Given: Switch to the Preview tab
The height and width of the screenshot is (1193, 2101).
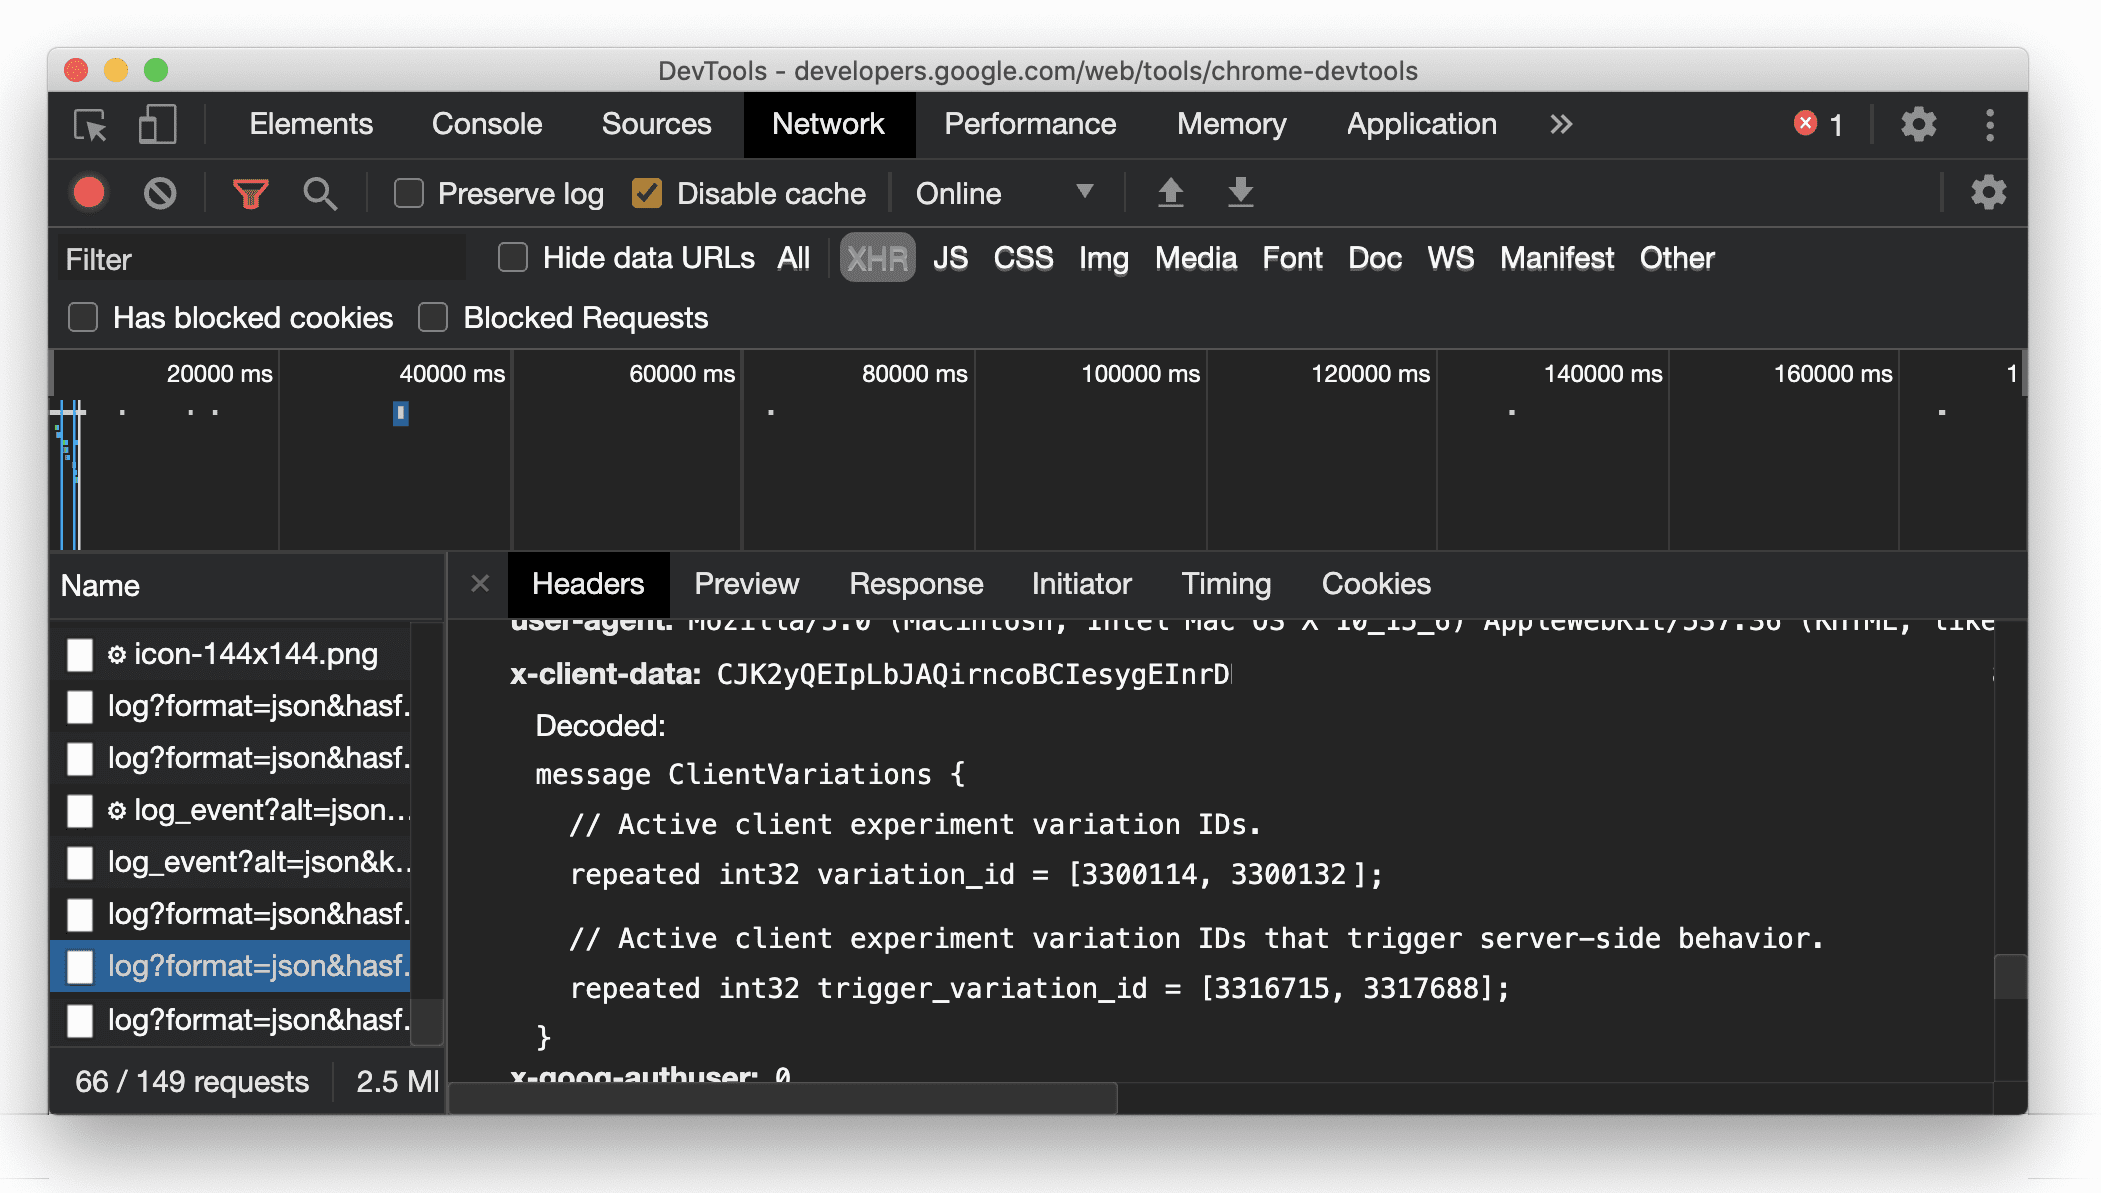Looking at the screenshot, I should click(747, 584).
